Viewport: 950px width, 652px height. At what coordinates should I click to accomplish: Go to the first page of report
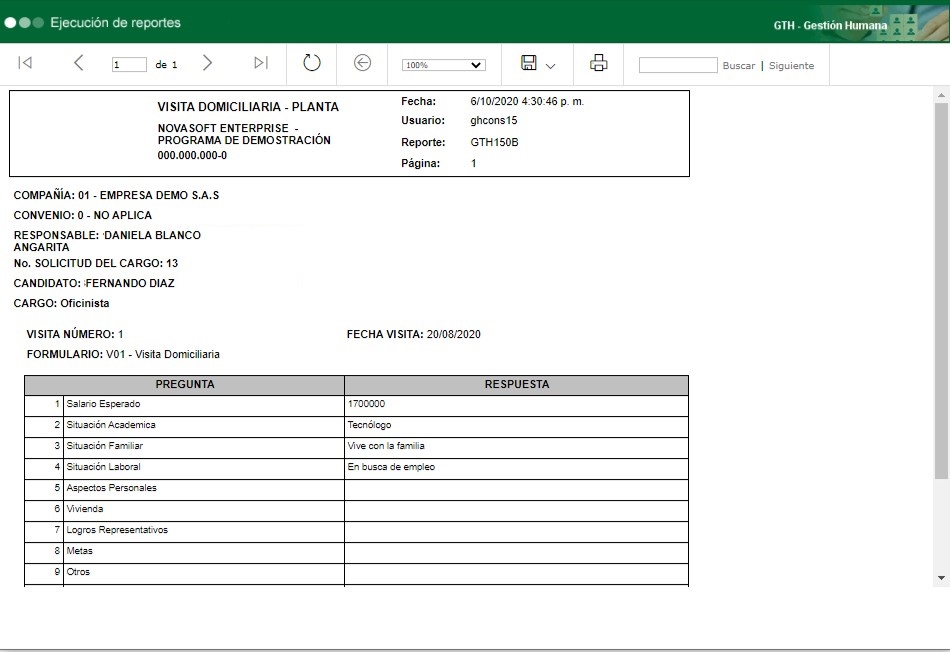pyautogui.click(x=25, y=63)
